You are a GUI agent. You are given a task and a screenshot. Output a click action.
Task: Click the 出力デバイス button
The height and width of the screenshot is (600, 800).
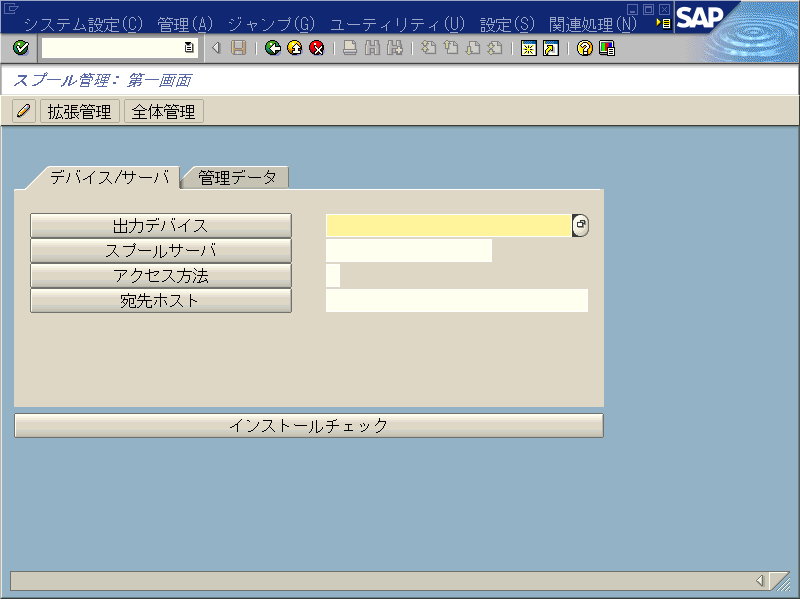coord(161,226)
